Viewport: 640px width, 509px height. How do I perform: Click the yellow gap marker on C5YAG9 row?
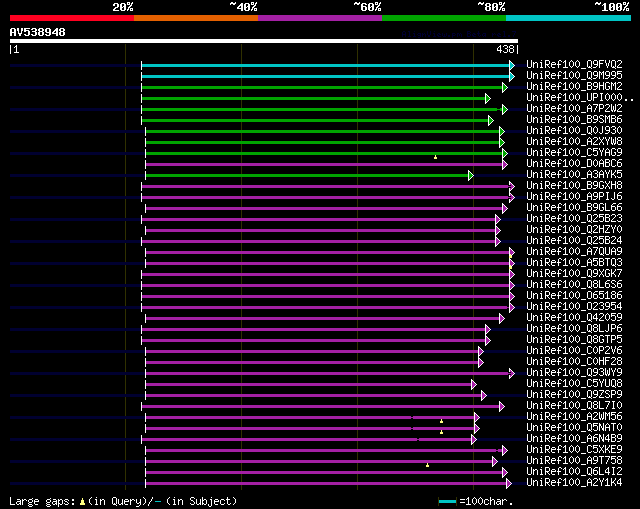point(436,157)
